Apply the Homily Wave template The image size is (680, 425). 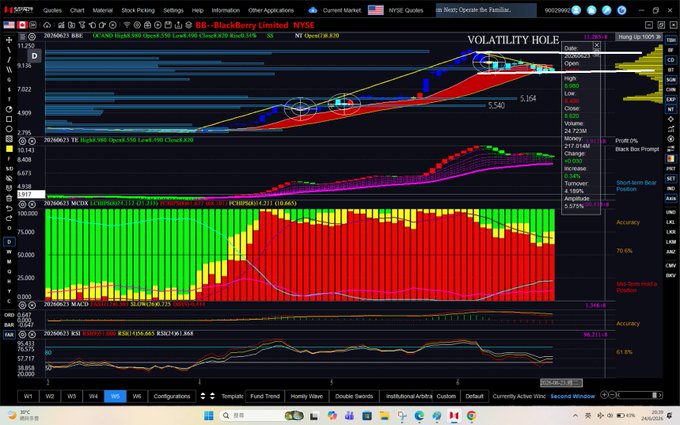307,396
